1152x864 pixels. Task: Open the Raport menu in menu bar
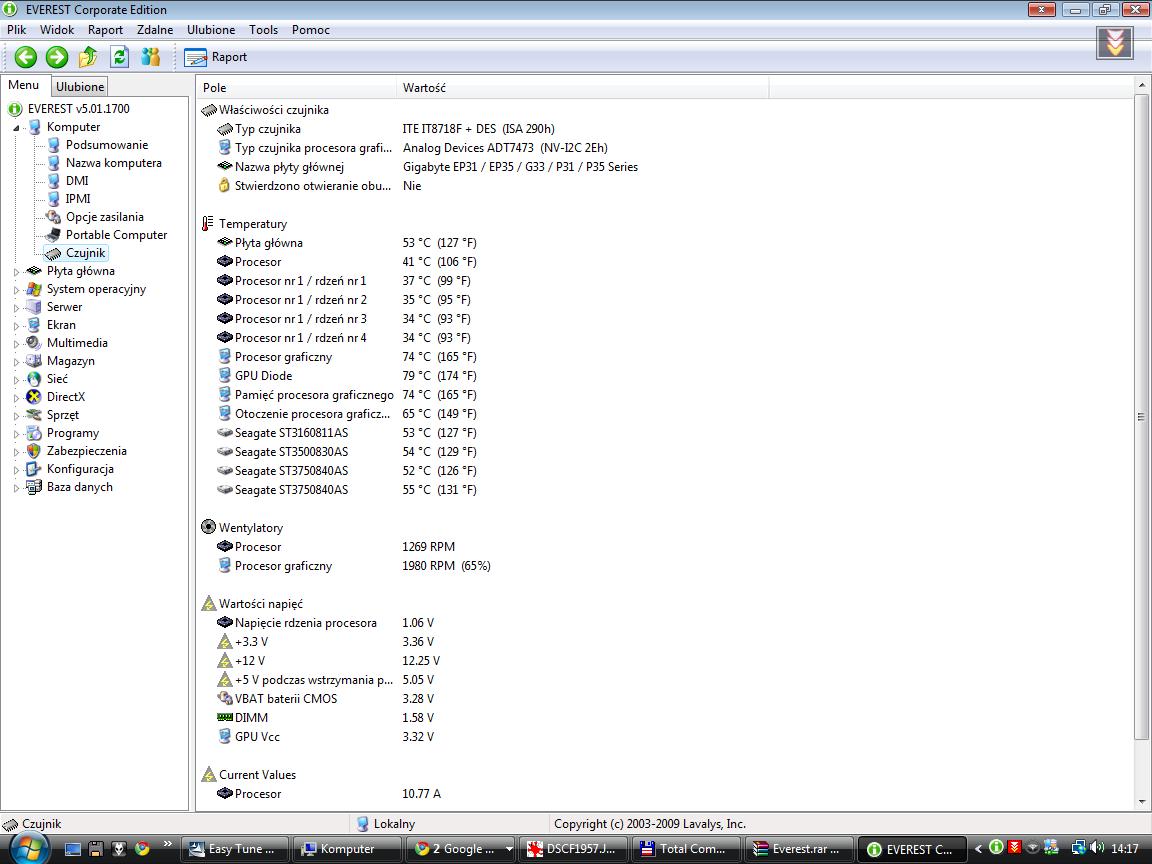click(105, 30)
